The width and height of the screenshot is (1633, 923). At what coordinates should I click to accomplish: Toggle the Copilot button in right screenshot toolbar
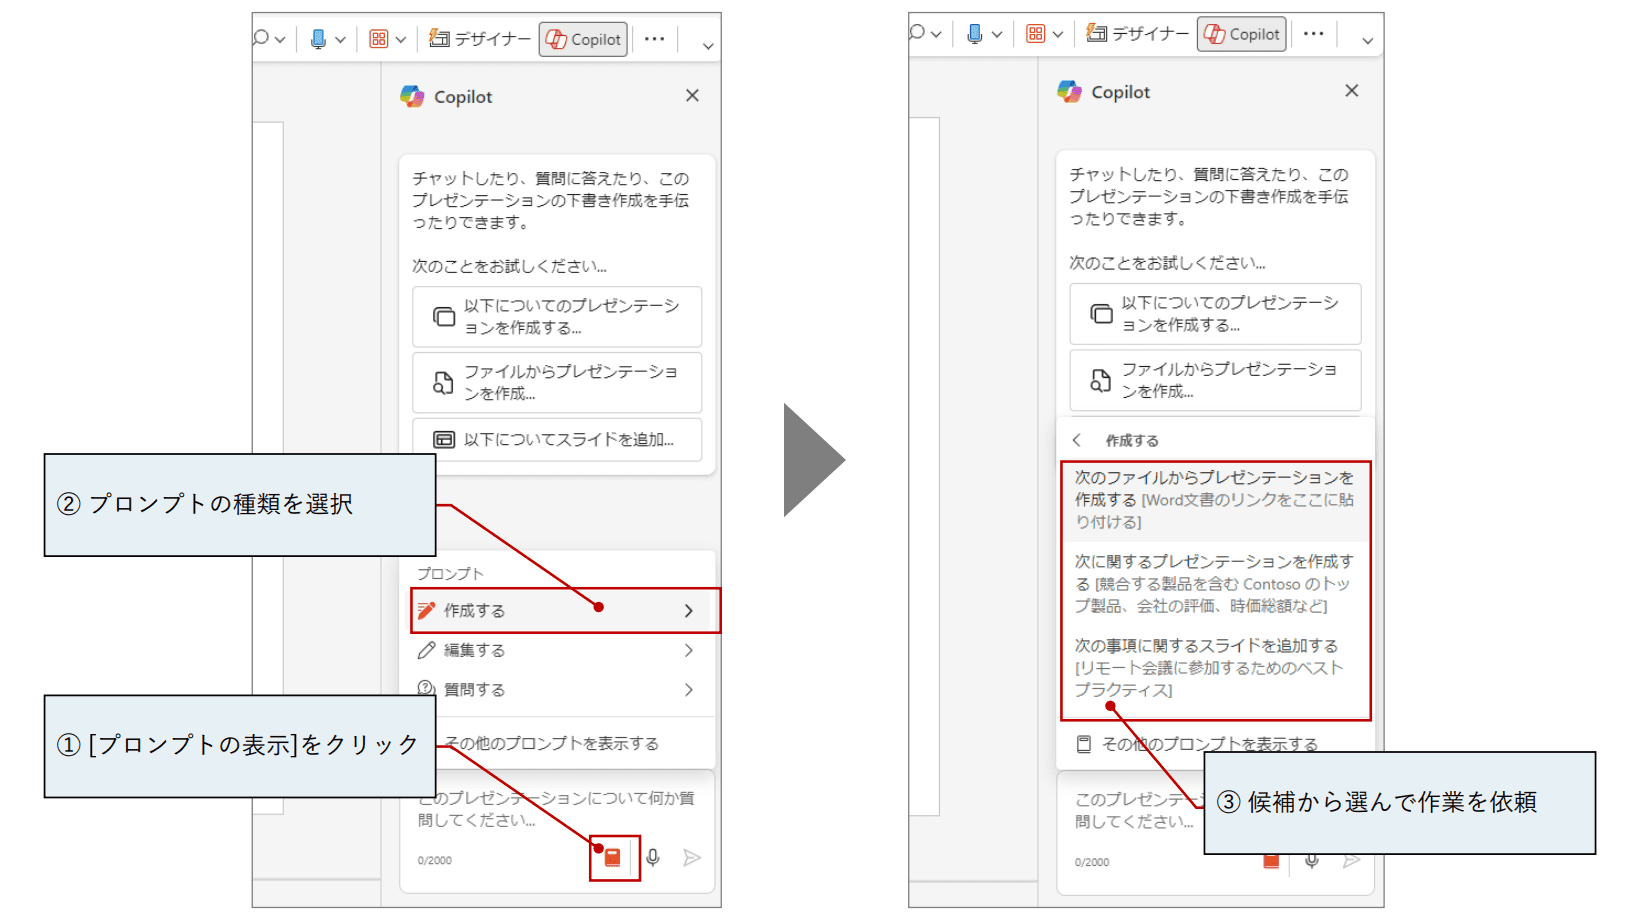1242,34
